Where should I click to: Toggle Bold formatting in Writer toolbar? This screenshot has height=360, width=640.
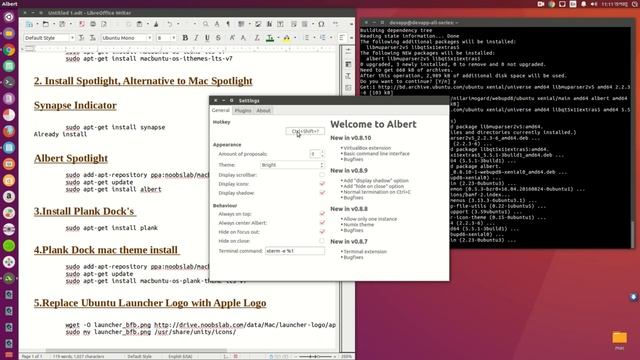pyautogui.click(x=185, y=38)
